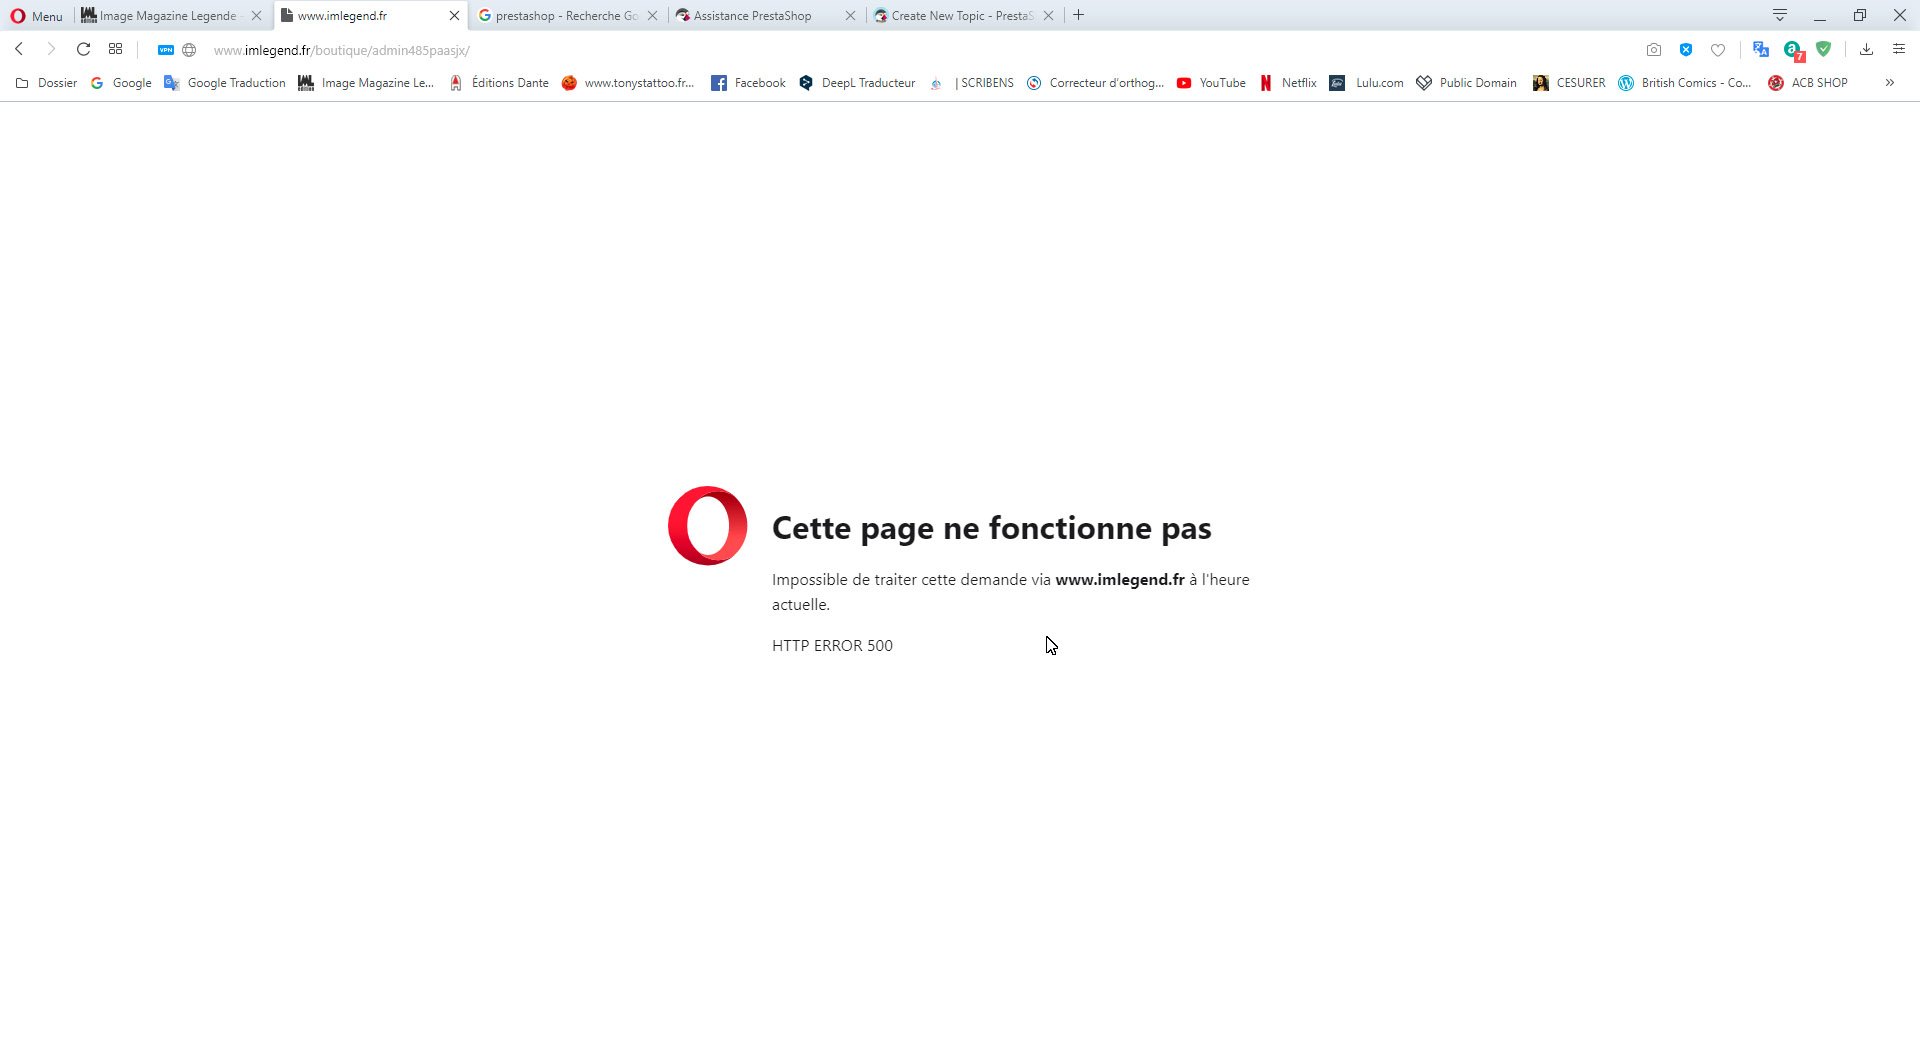
Task: Open the Dossier bookmarks folder
Action: point(46,83)
